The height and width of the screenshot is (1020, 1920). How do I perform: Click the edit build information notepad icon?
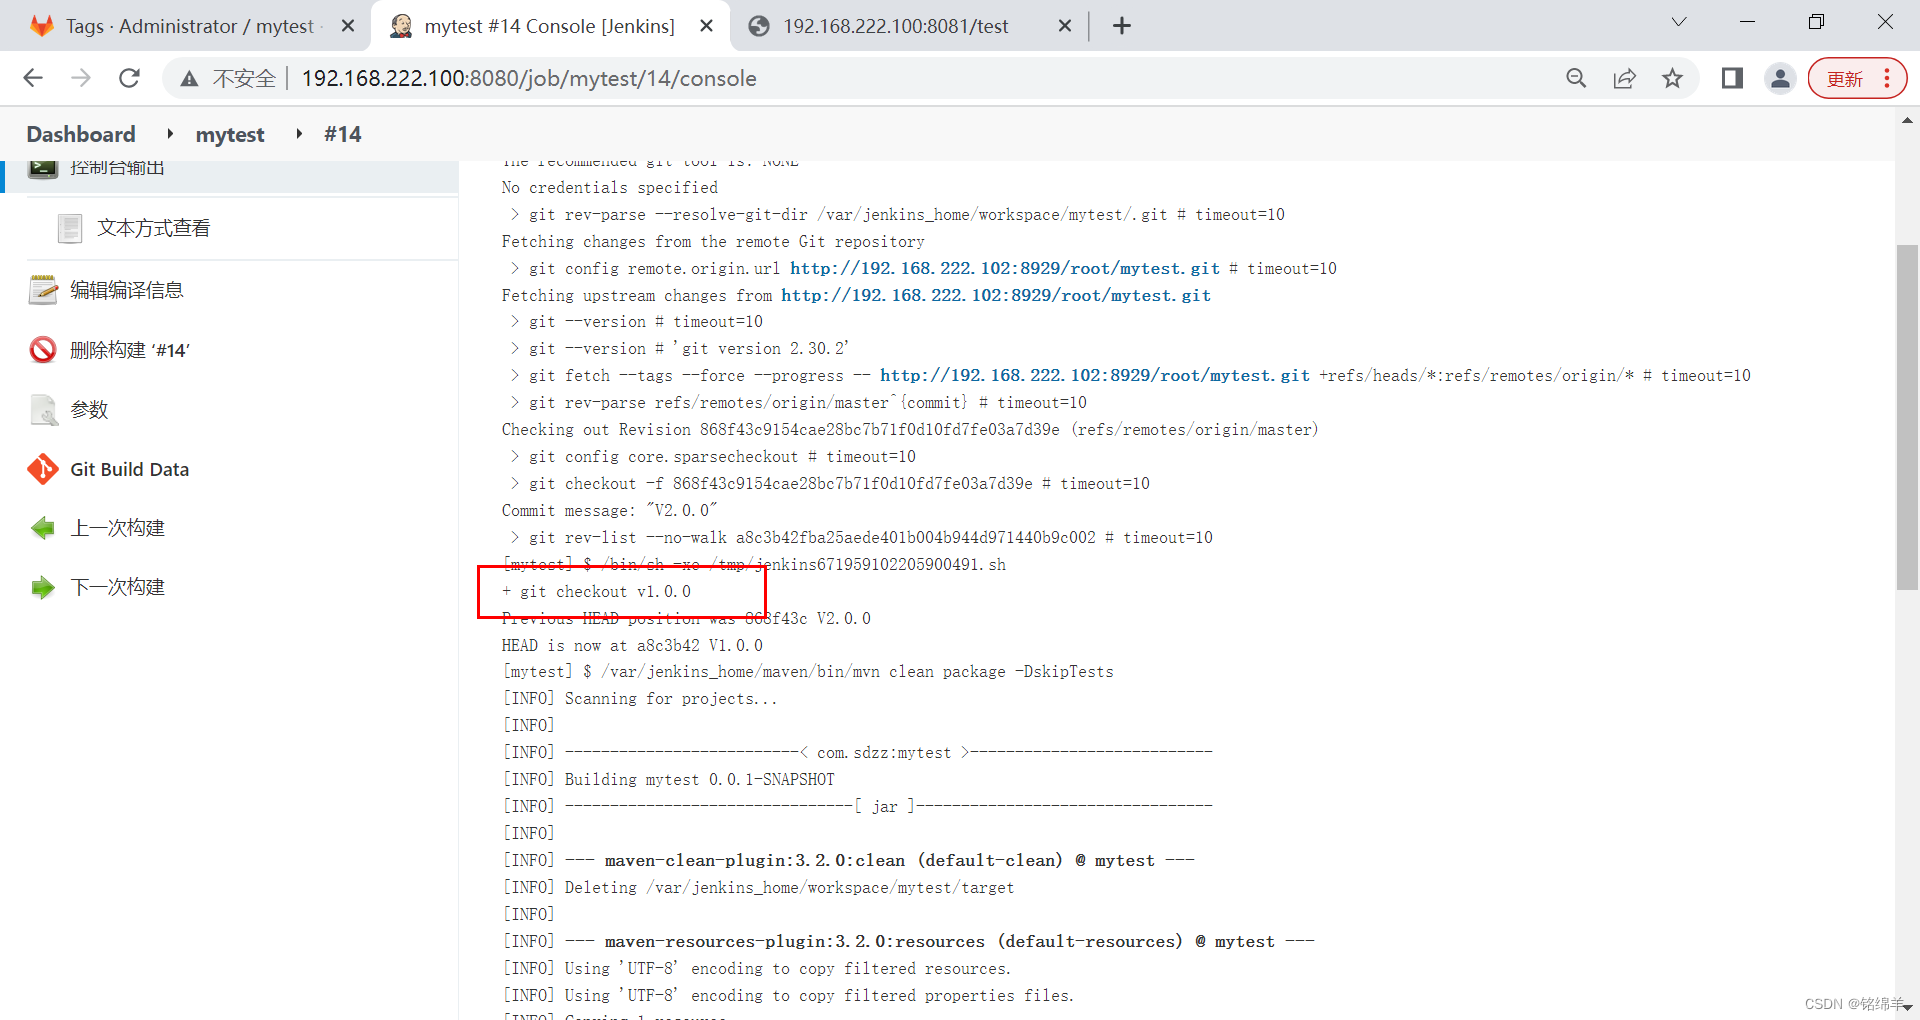pos(43,290)
